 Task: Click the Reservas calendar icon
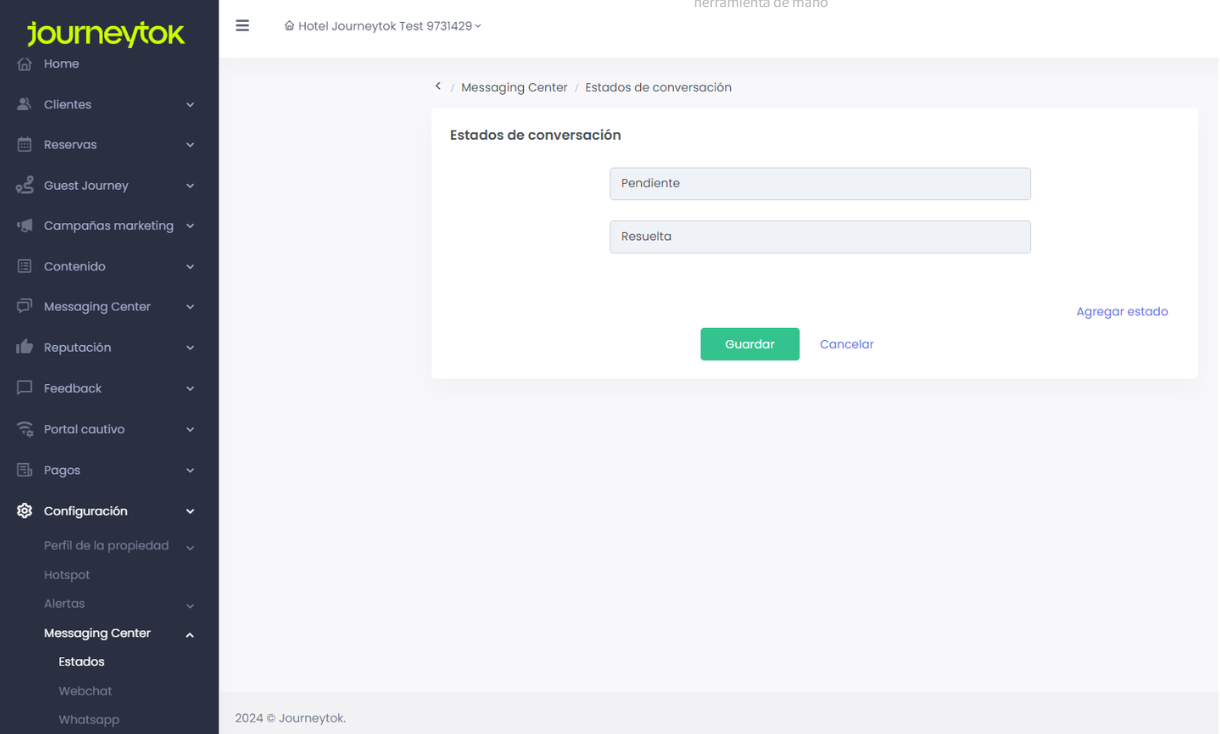pos(25,145)
